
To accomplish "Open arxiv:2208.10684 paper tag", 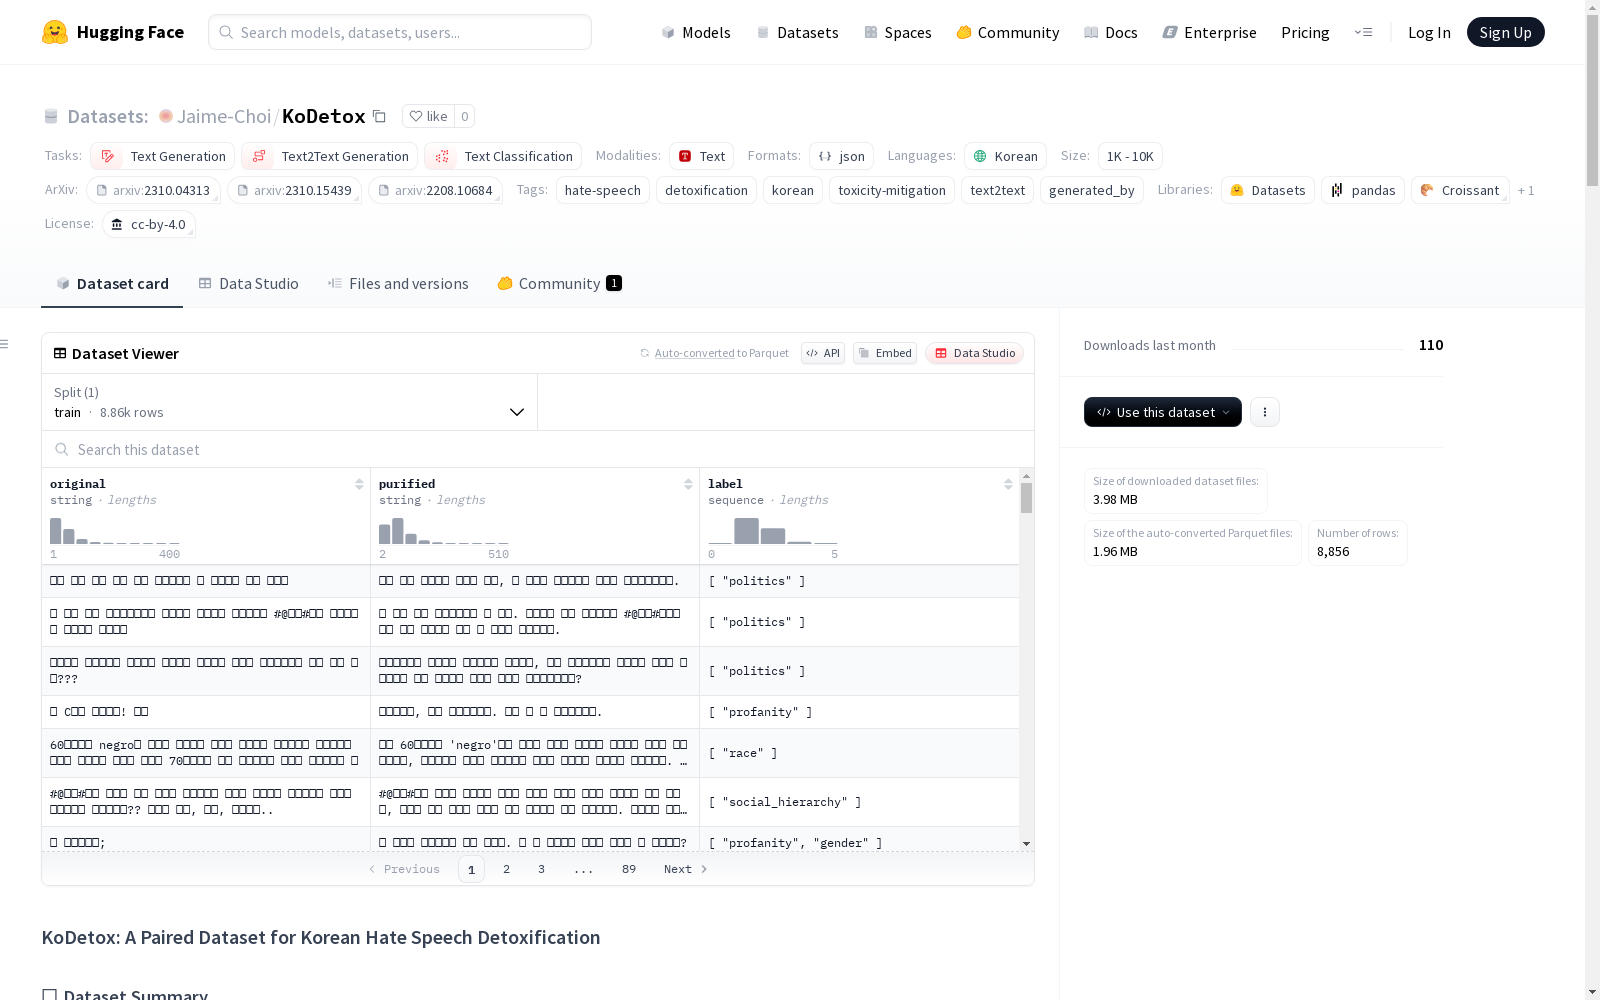I will [435, 190].
